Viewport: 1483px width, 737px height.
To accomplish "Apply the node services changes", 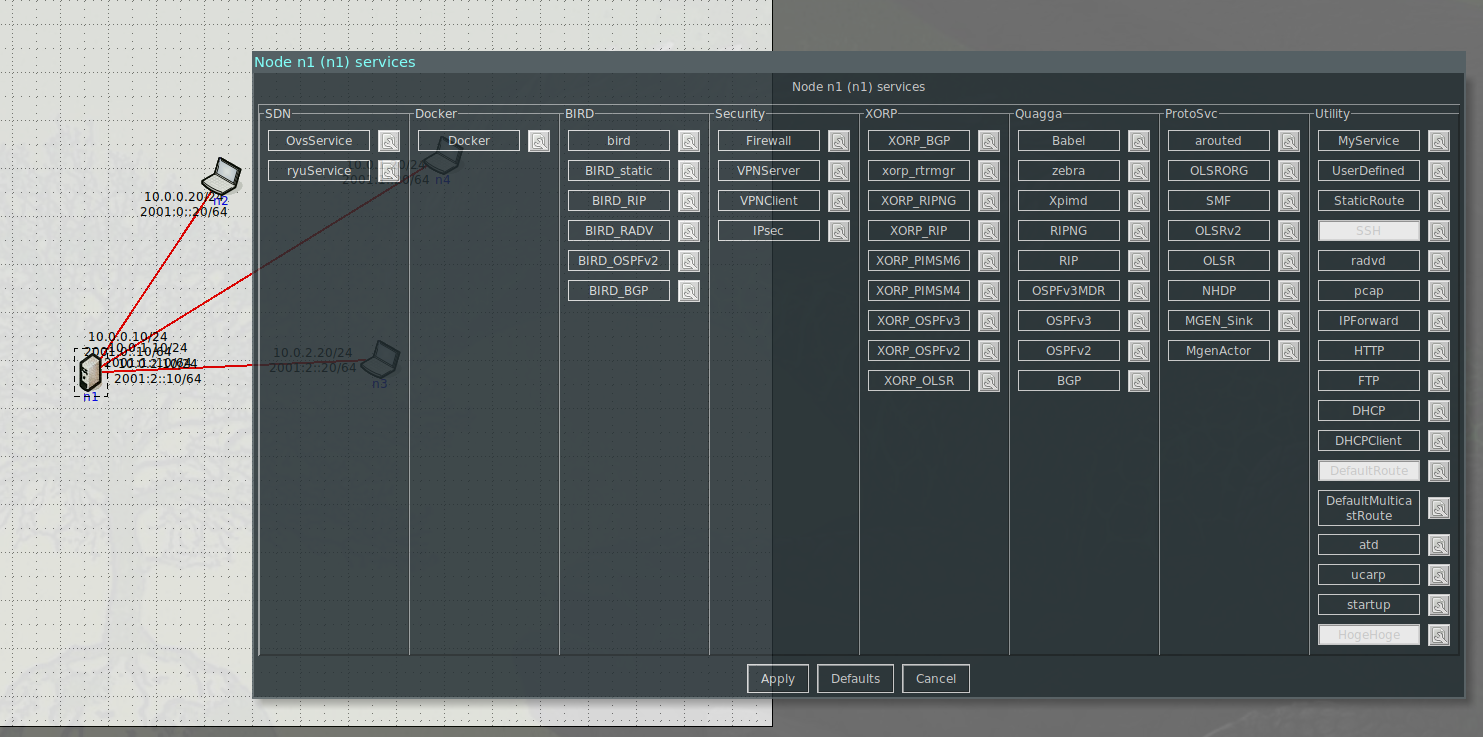I will tap(778, 679).
